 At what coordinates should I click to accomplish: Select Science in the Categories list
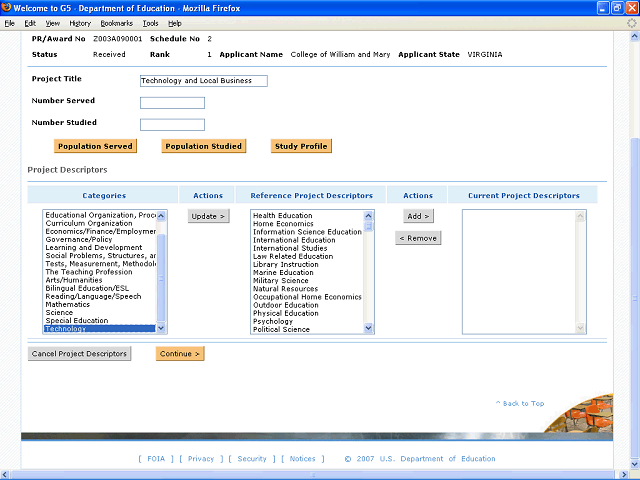point(59,313)
